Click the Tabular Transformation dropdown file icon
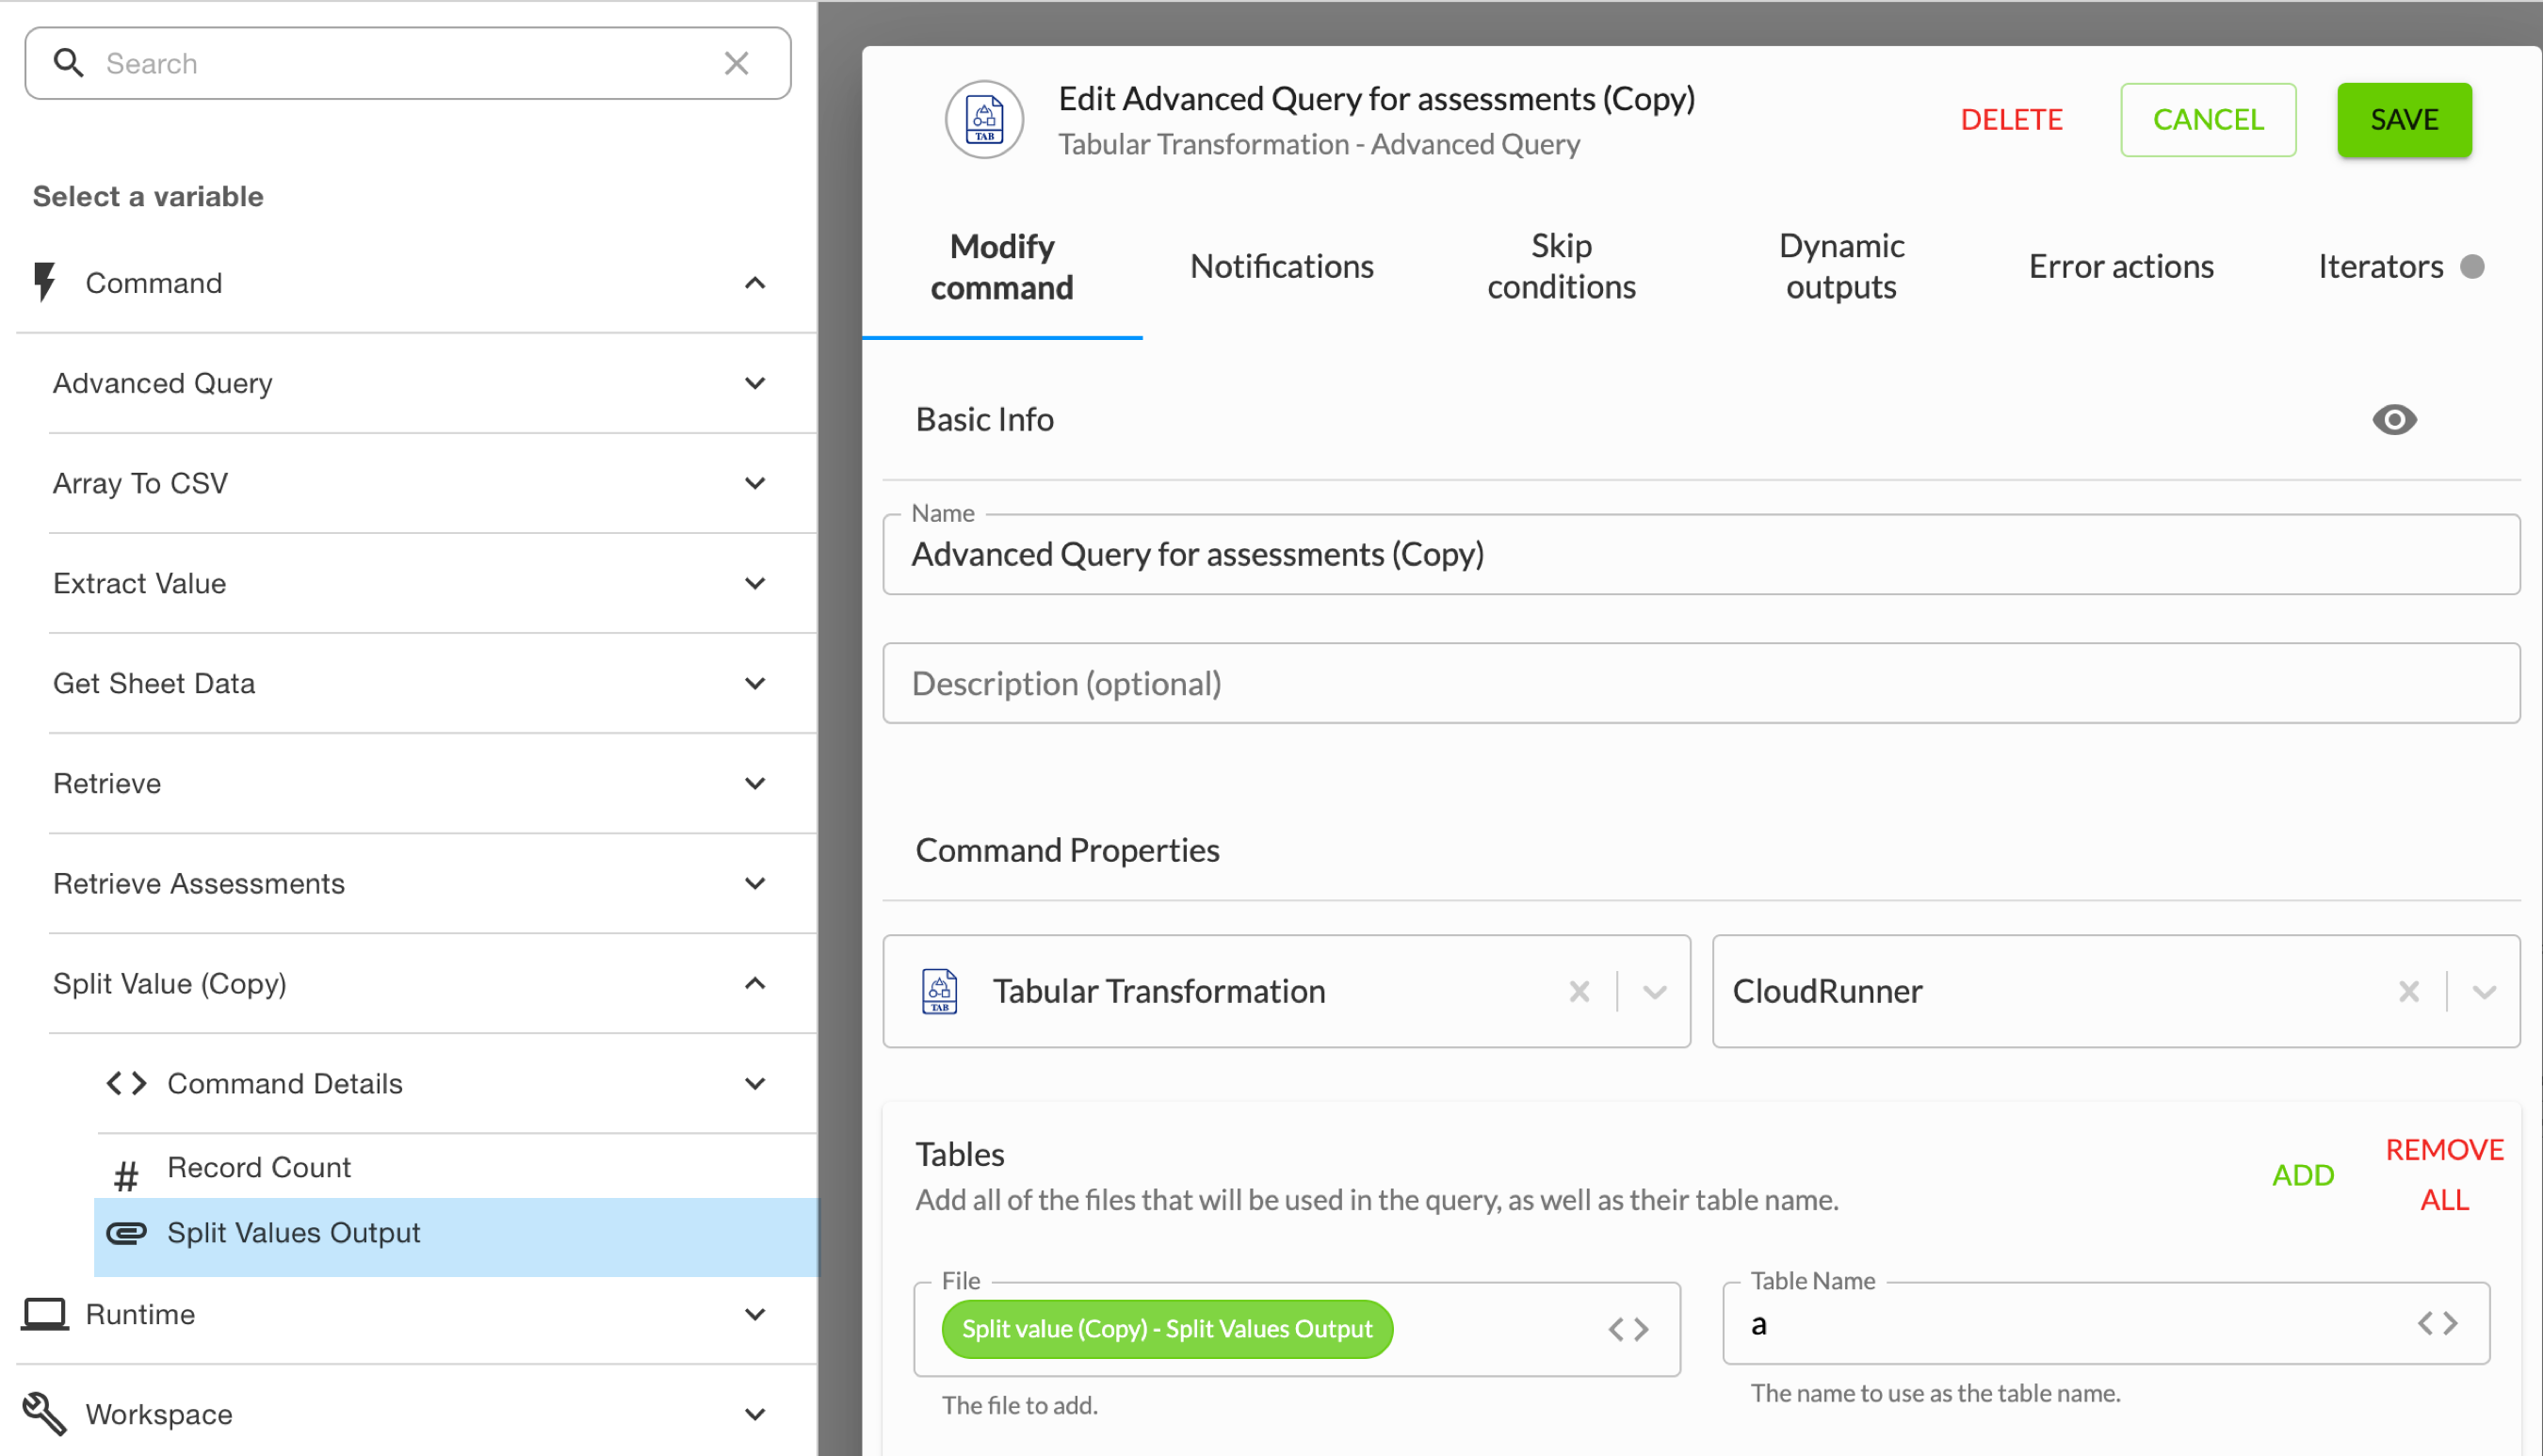The width and height of the screenshot is (2543, 1456). 939,991
